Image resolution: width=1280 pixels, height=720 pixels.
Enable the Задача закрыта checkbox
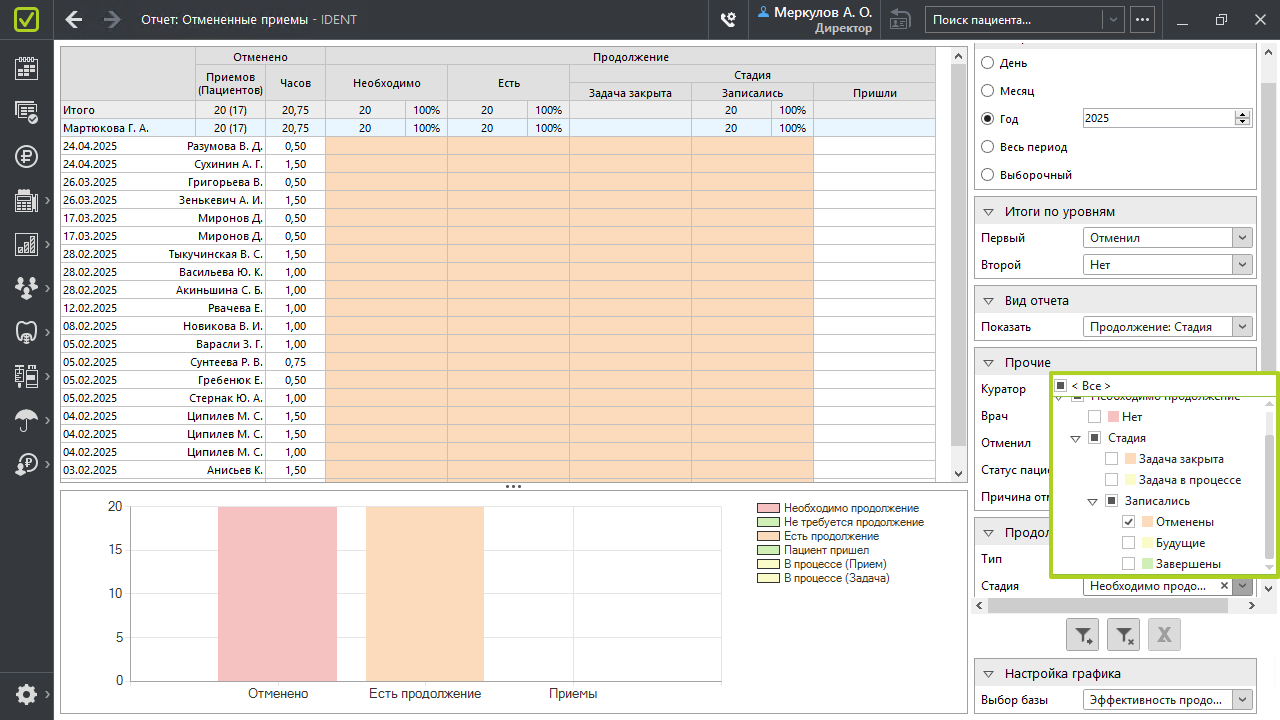1111,459
